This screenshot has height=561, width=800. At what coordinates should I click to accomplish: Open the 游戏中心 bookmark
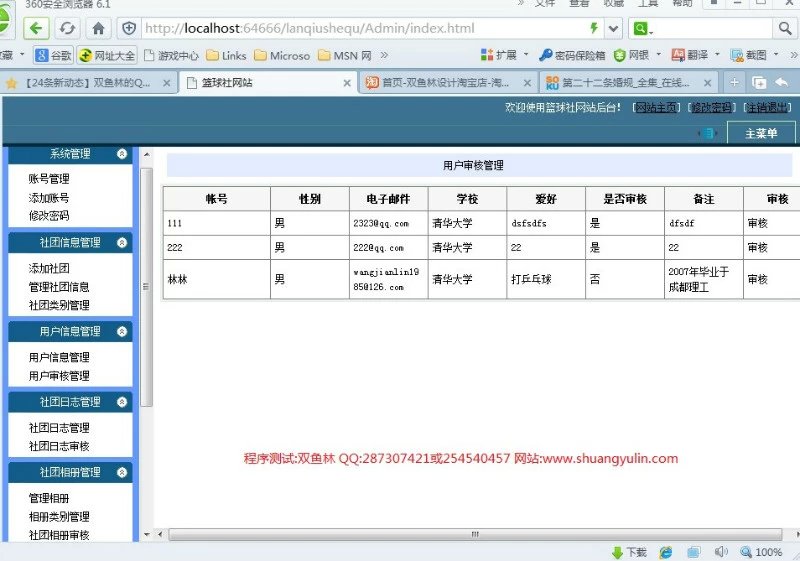click(171, 55)
